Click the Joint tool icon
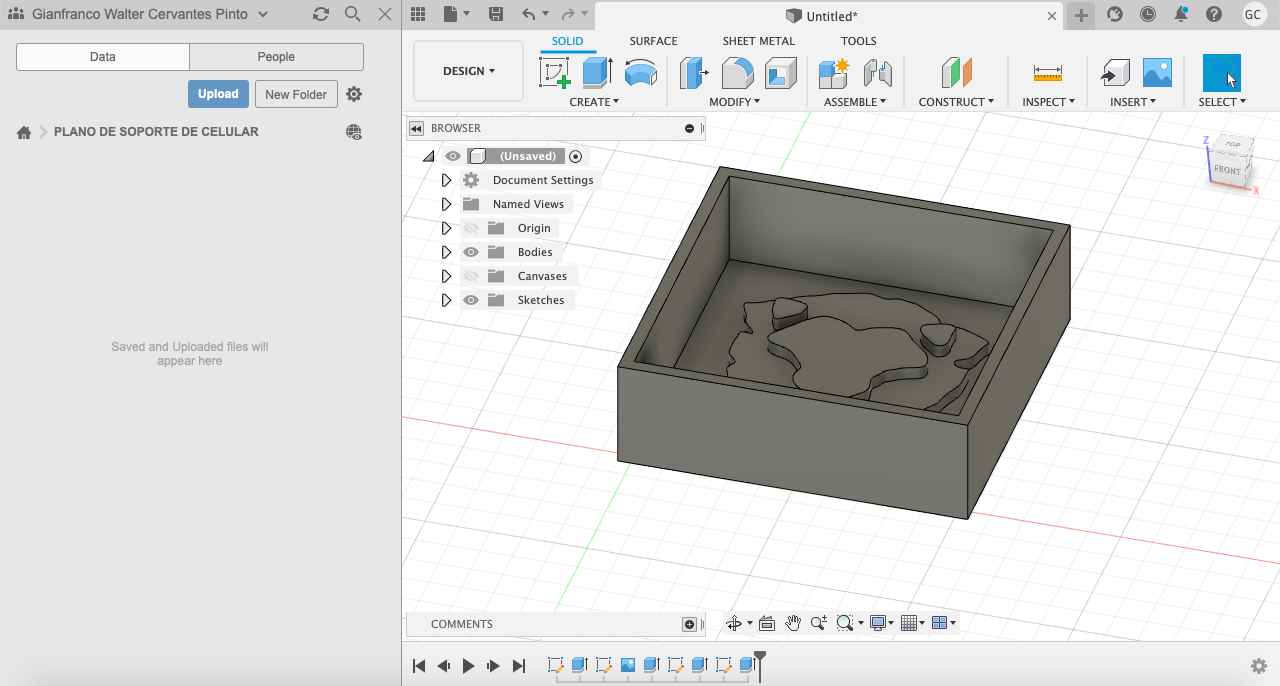Viewport: 1280px width, 686px height. click(877, 73)
